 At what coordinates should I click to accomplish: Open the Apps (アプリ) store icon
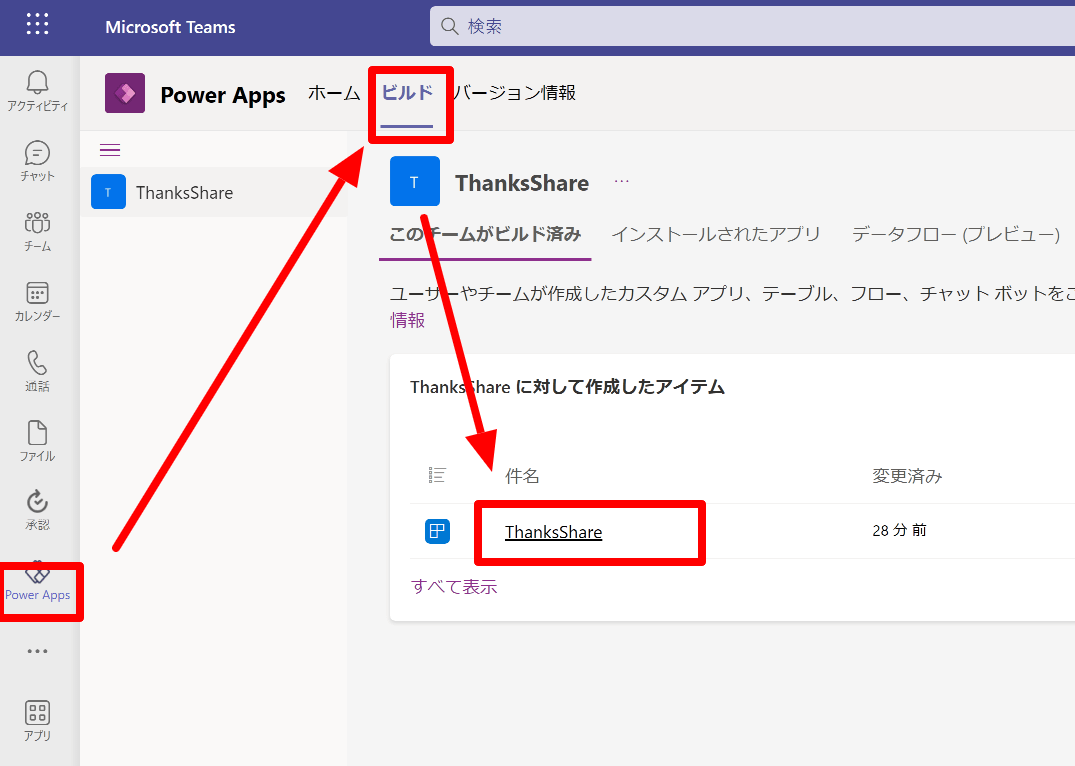point(38,721)
